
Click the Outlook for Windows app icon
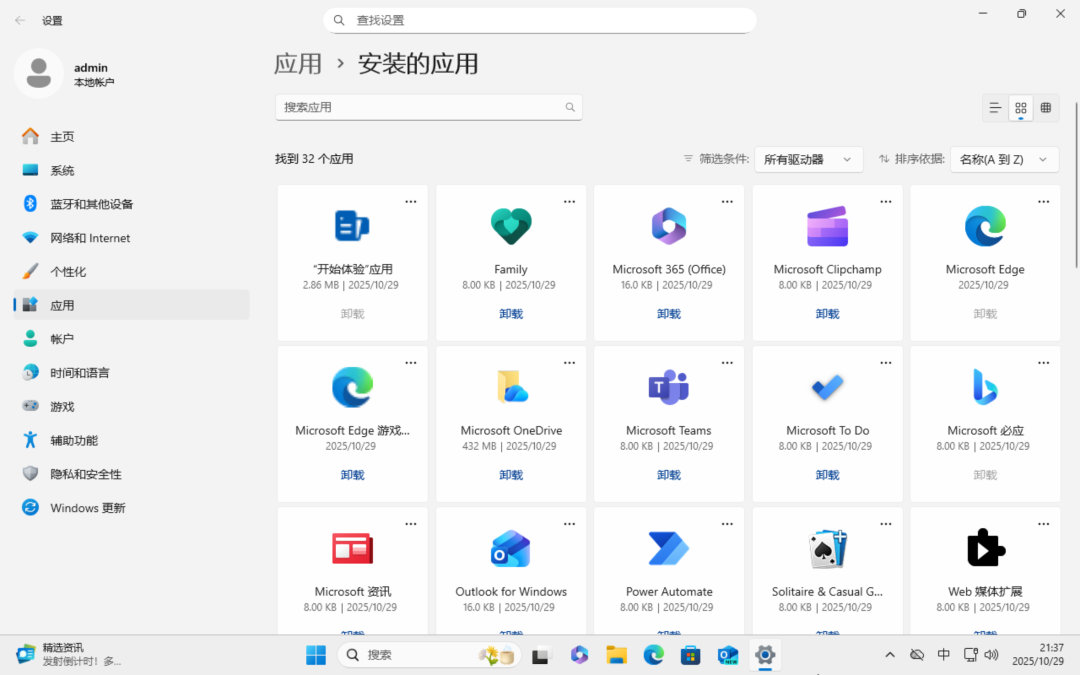click(510, 548)
